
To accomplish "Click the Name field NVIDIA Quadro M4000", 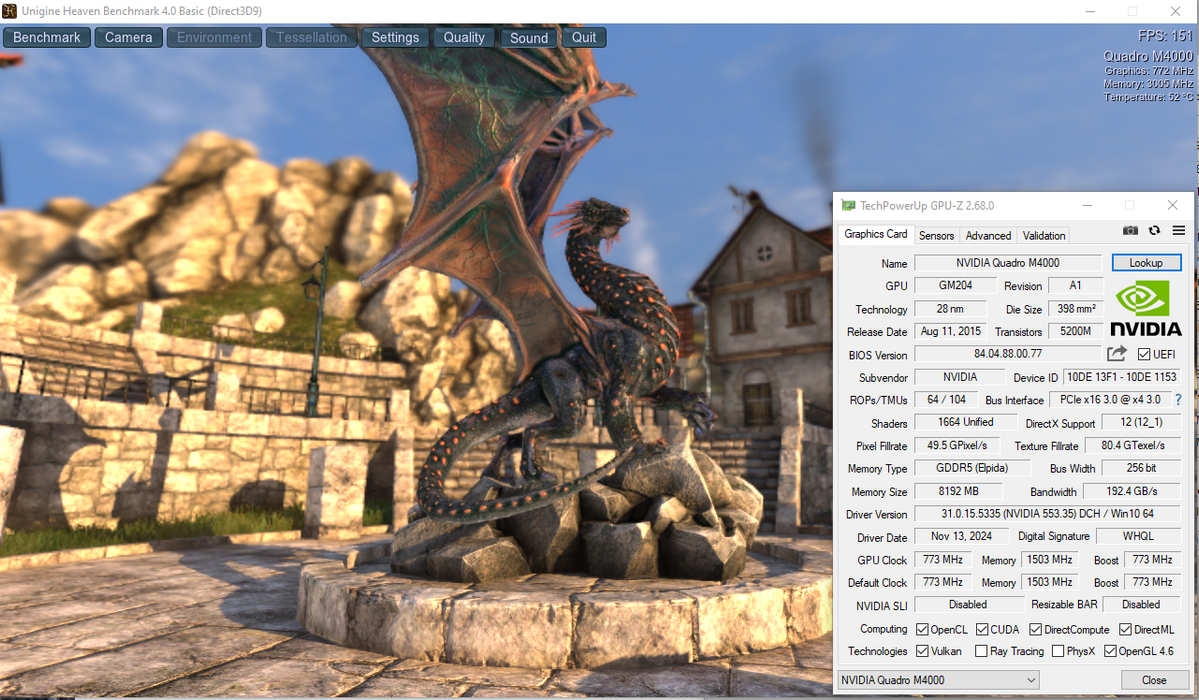I will point(1008,262).
